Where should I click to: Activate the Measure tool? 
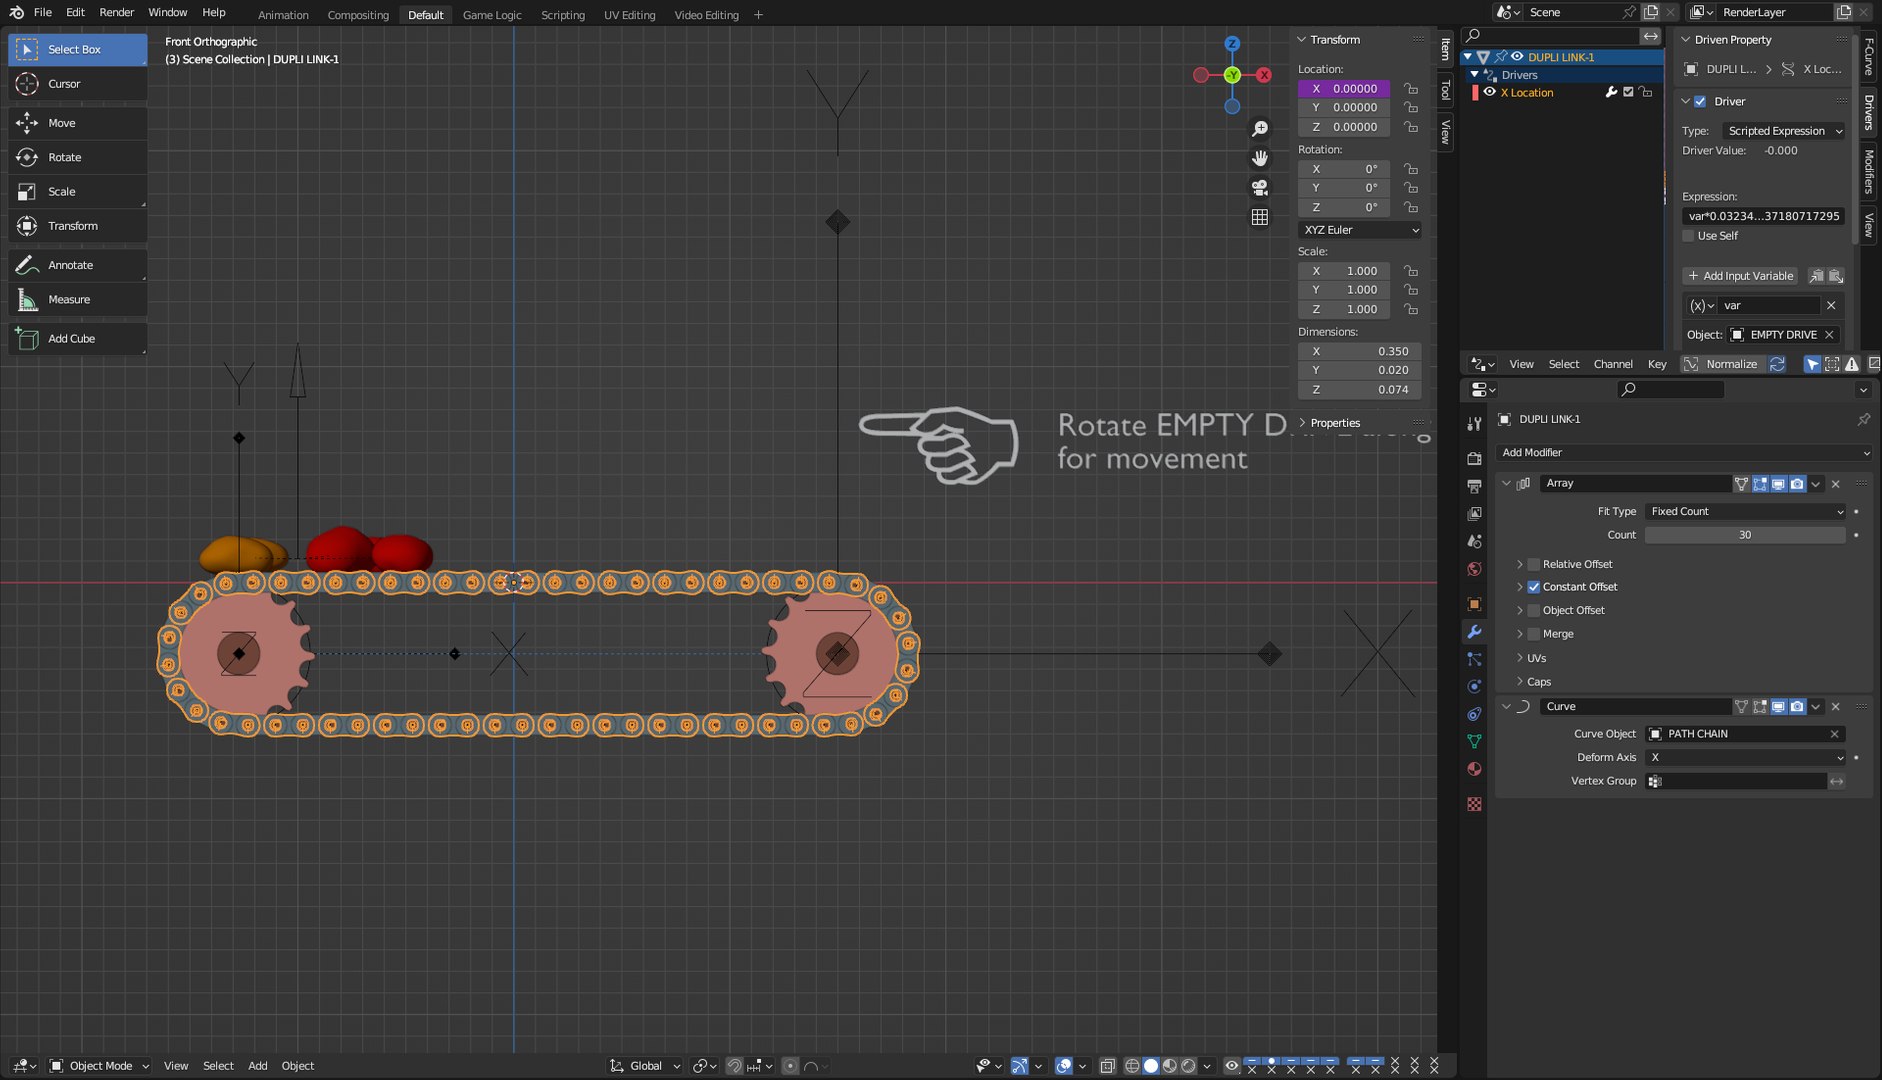[x=77, y=299]
